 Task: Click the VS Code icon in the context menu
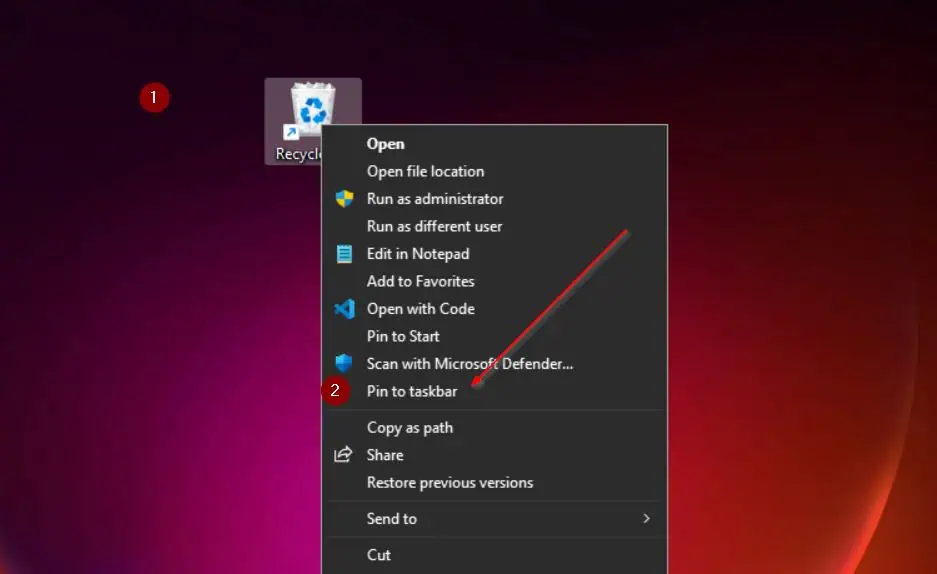tap(344, 309)
